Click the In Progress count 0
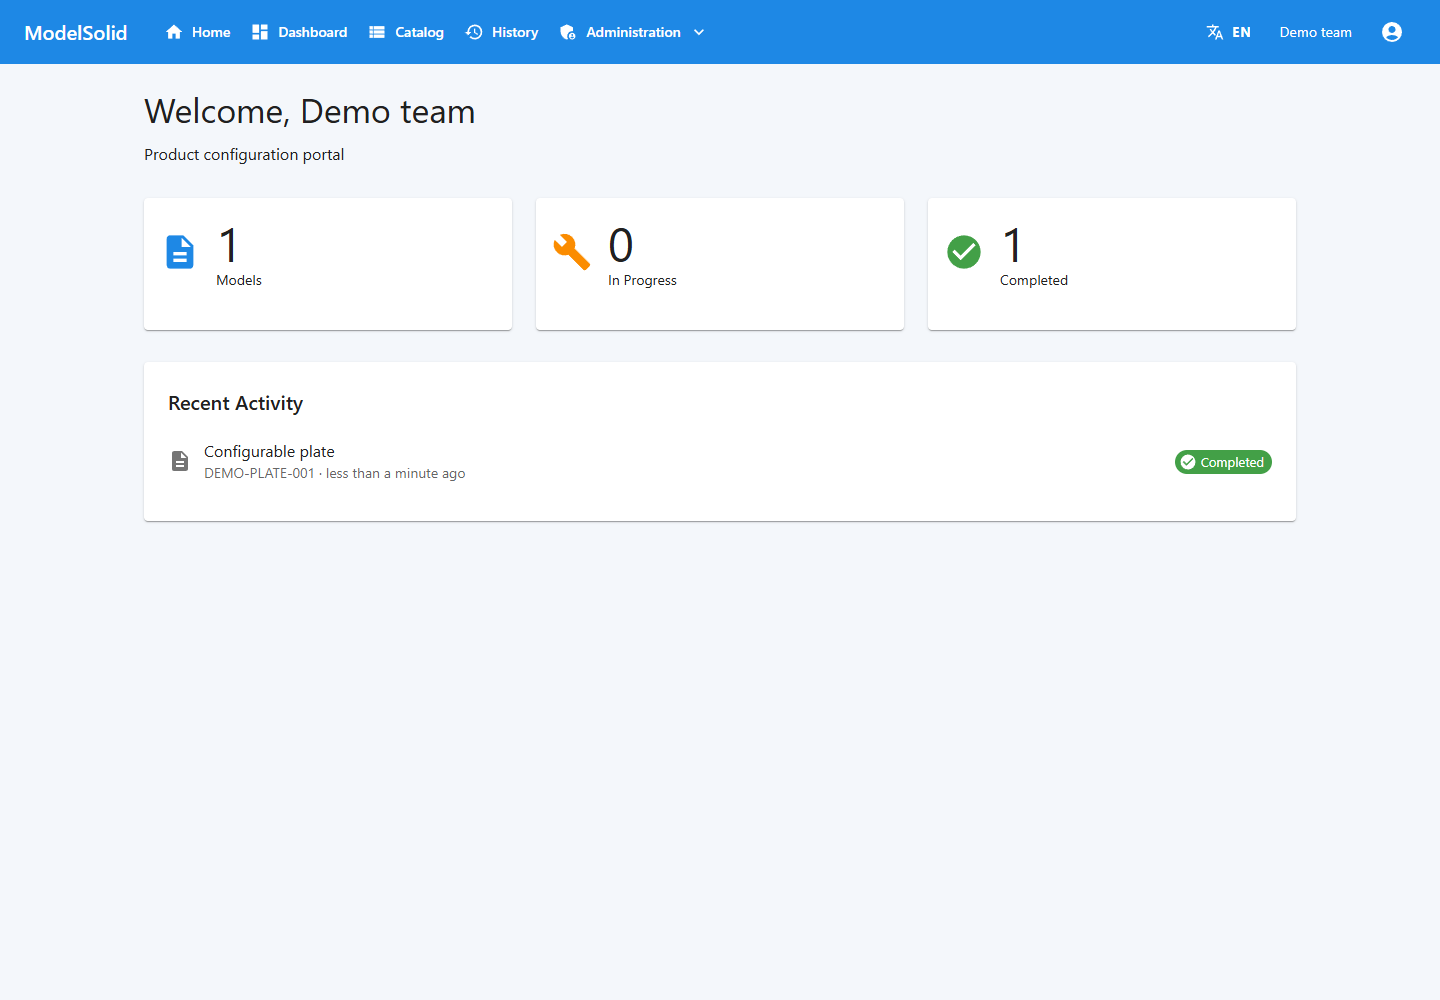This screenshot has height=1000, width=1440. tap(621, 245)
